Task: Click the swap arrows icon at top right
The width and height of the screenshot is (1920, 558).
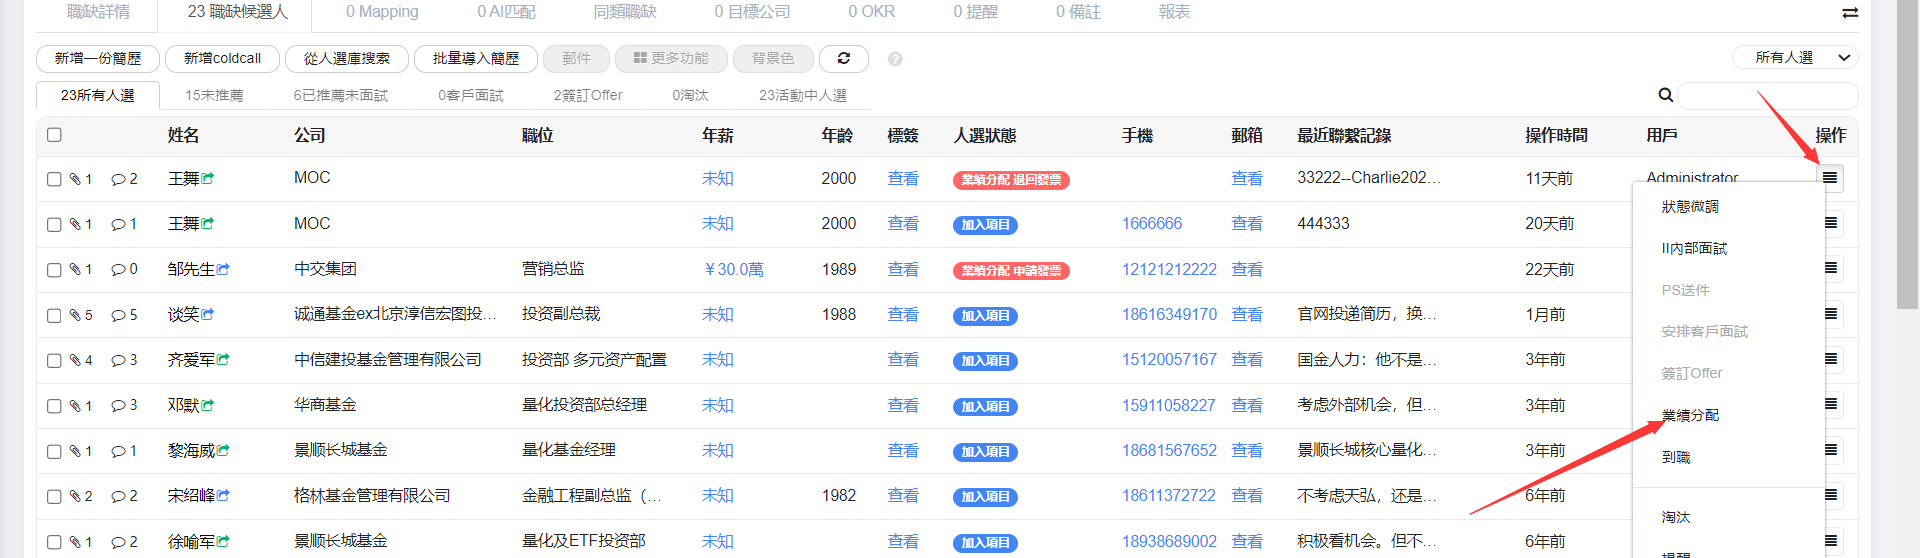Action: (x=1849, y=13)
